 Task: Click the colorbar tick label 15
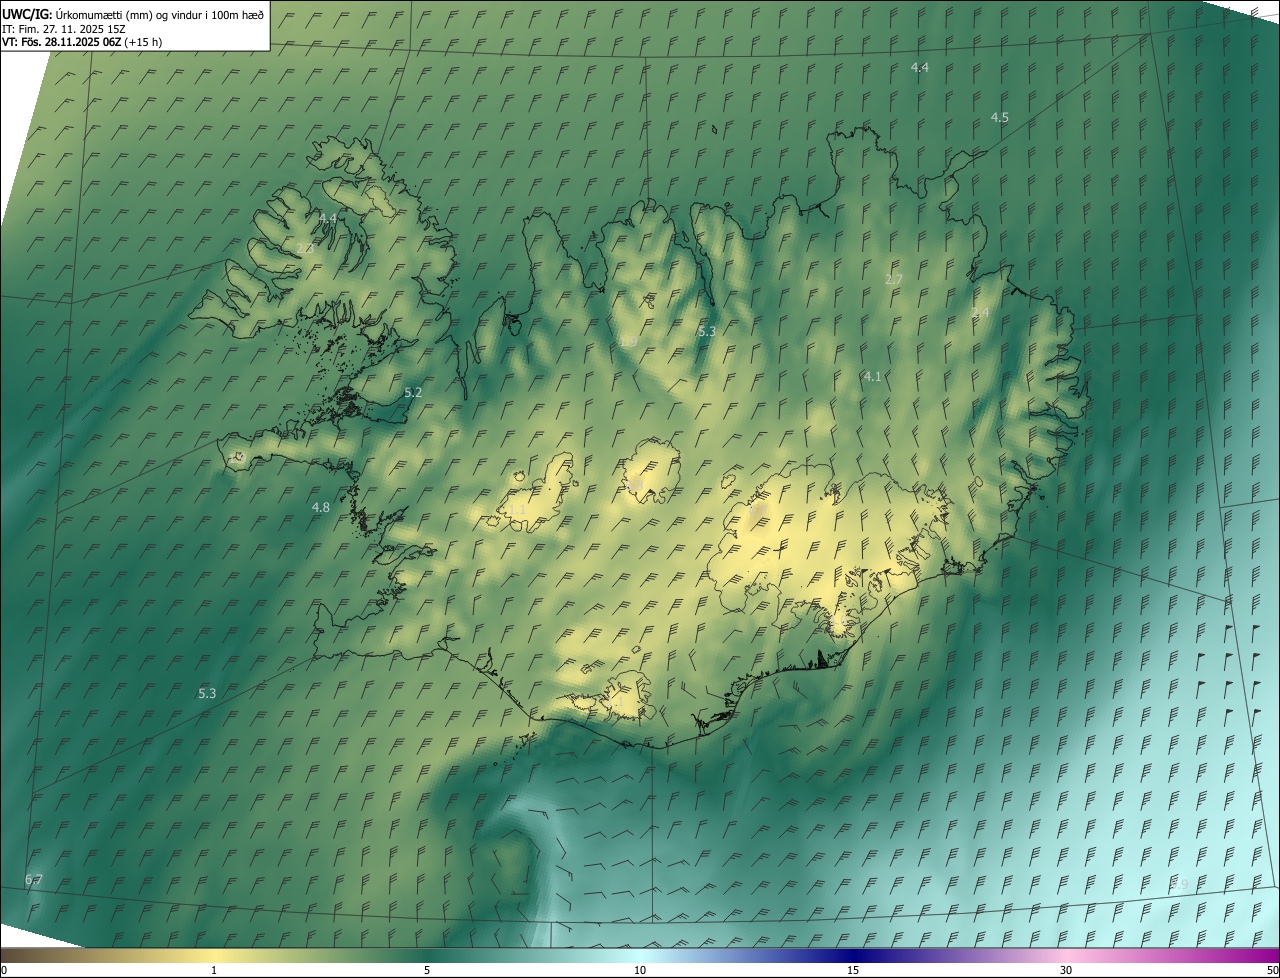(853, 970)
